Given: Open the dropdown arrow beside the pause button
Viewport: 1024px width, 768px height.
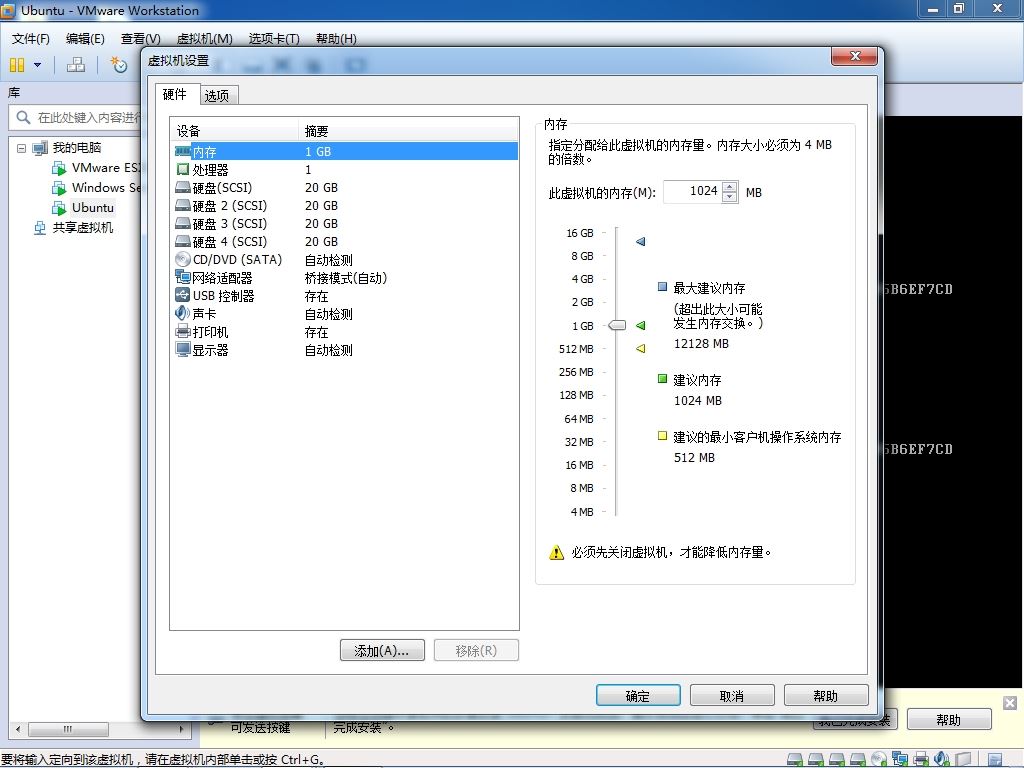Looking at the screenshot, I should click(x=37, y=65).
